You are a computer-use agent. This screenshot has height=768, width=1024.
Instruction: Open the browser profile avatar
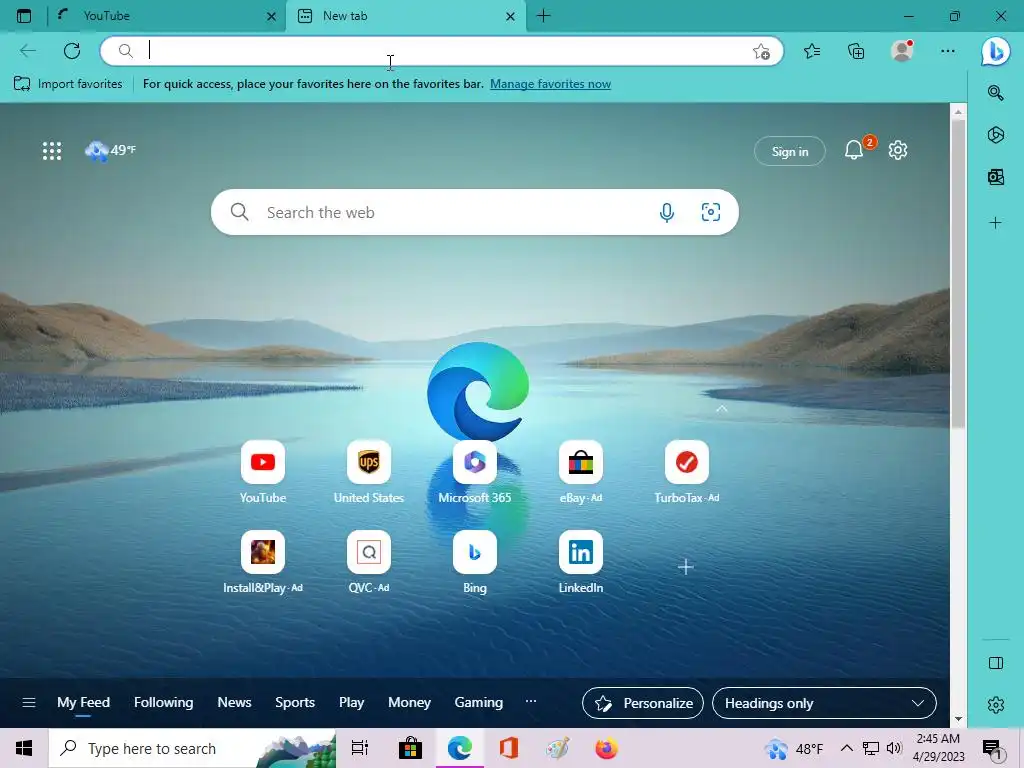click(x=902, y=50)
